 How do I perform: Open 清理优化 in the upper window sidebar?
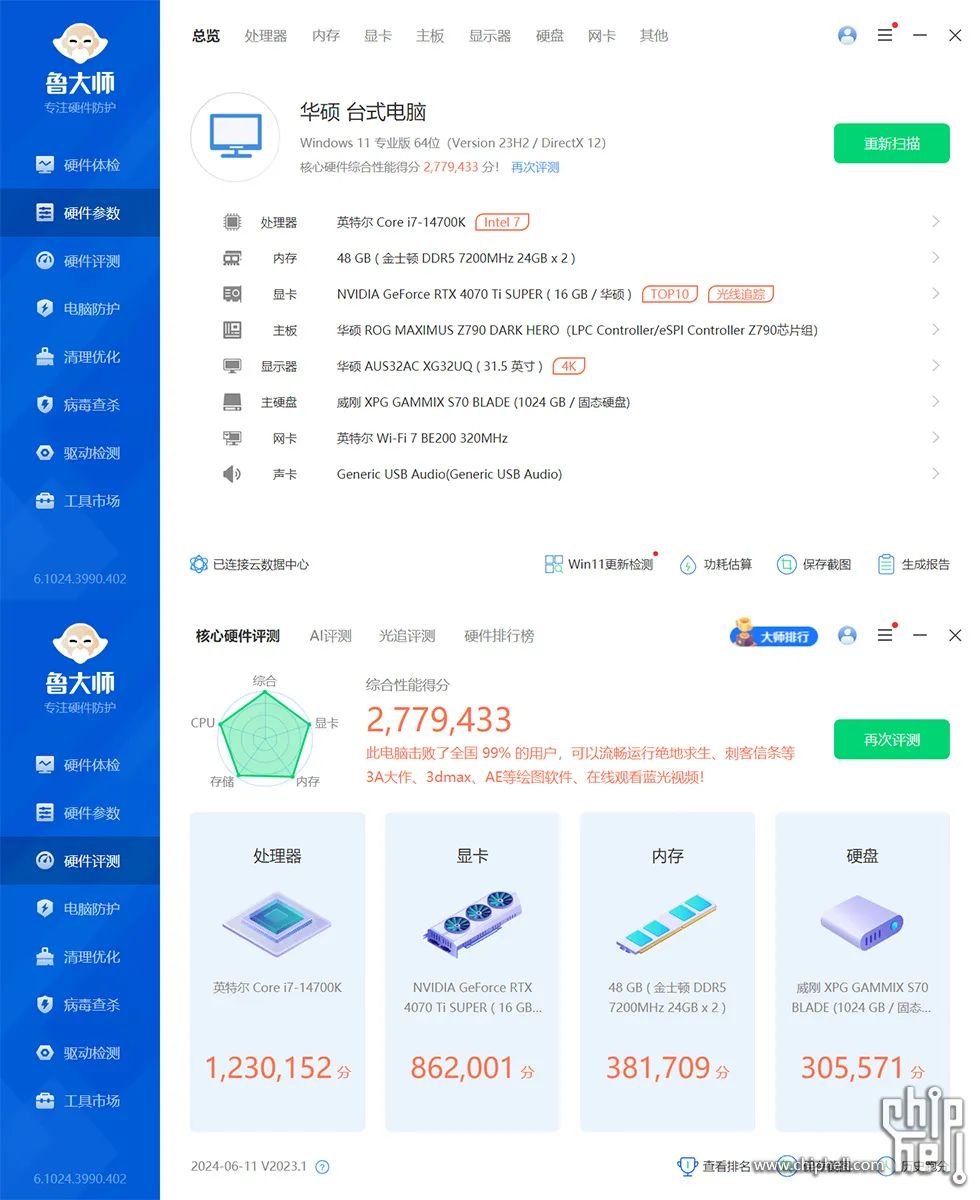coord(80,357)
